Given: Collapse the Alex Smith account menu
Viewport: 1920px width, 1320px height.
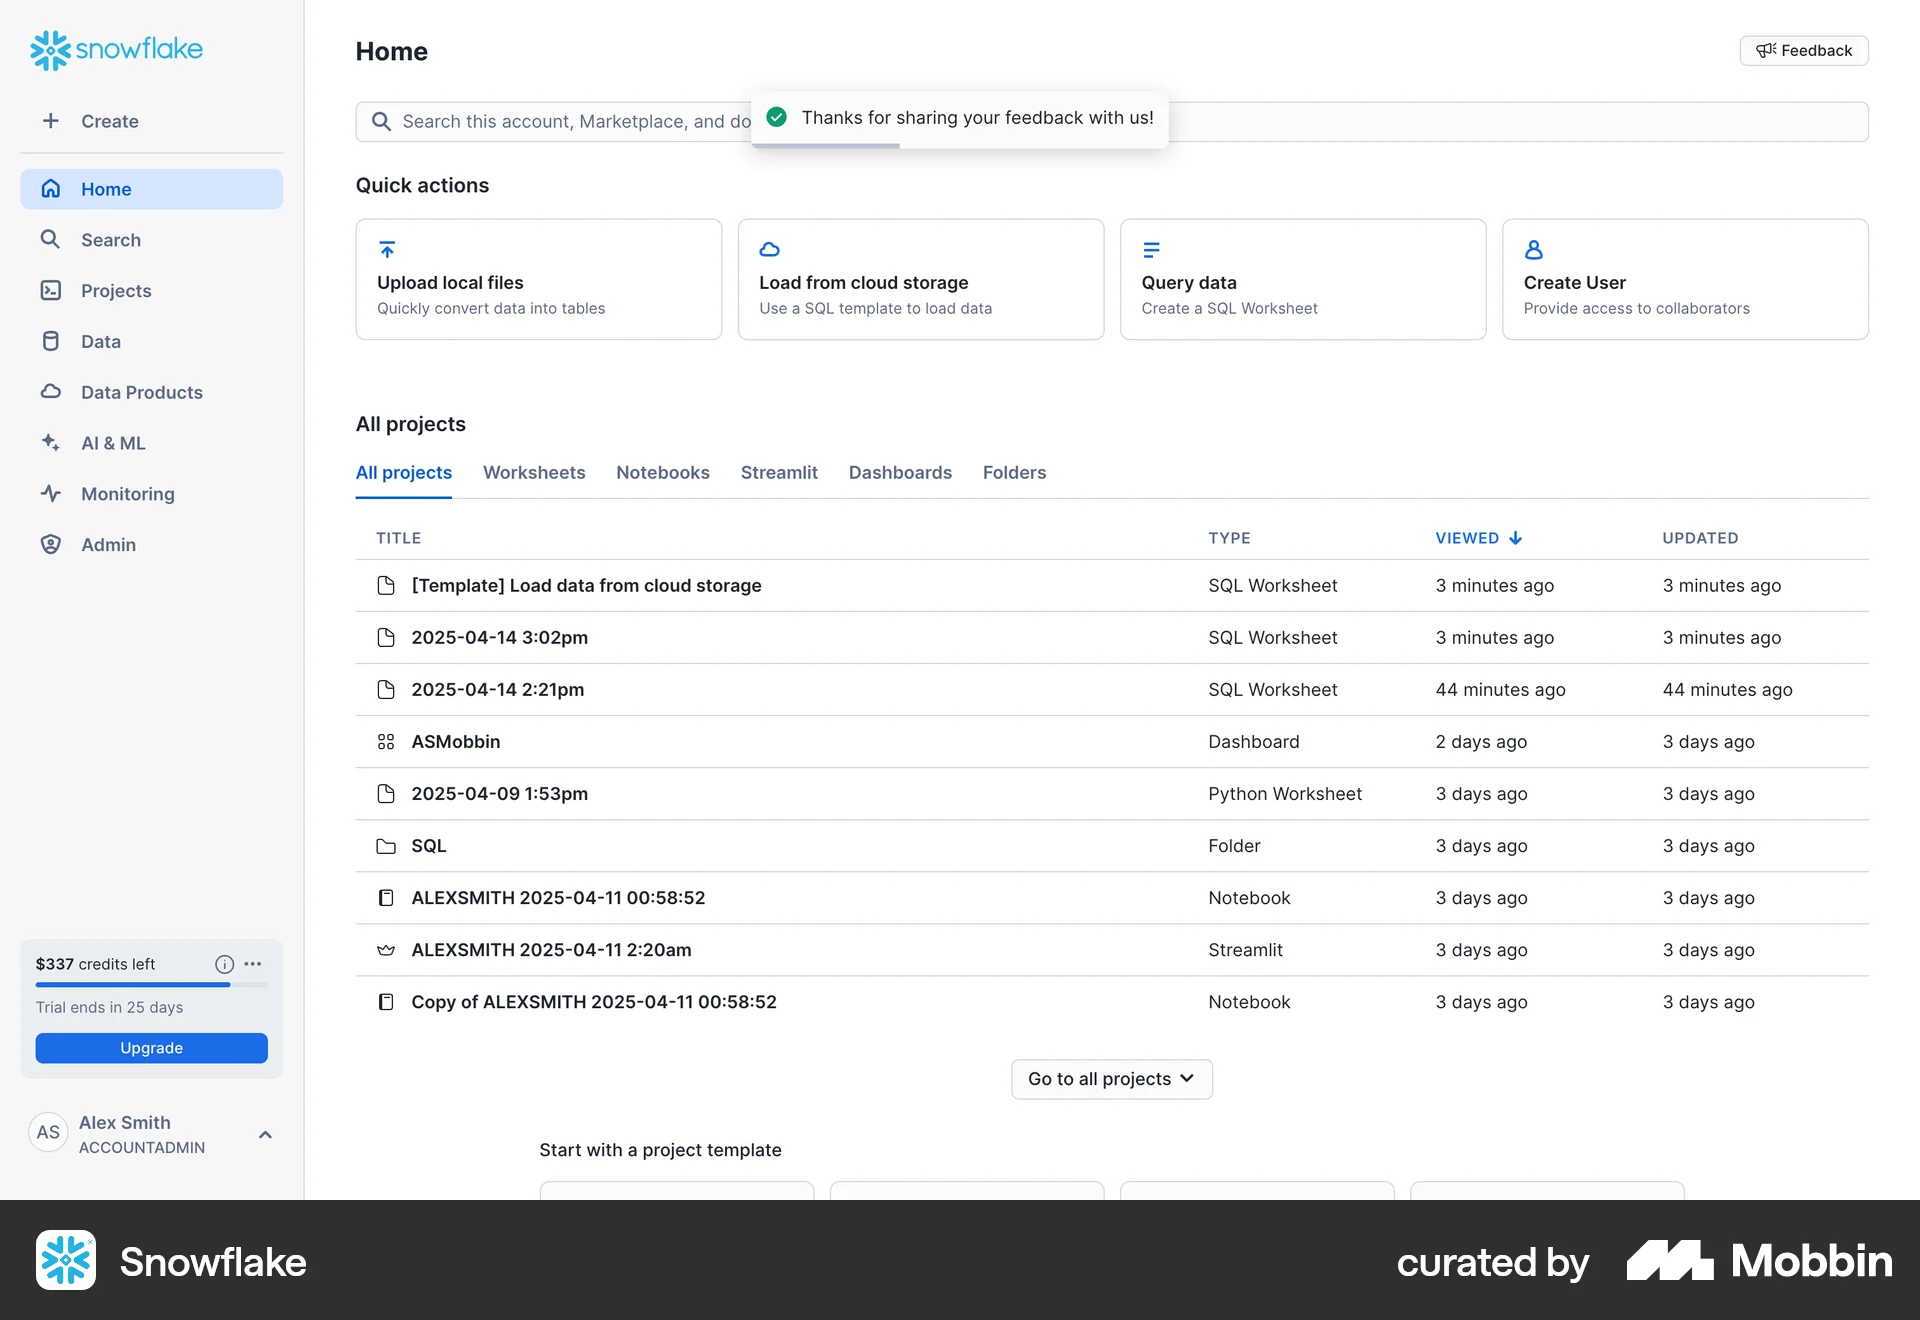Looking at the screenshot, I should 265,1134.
